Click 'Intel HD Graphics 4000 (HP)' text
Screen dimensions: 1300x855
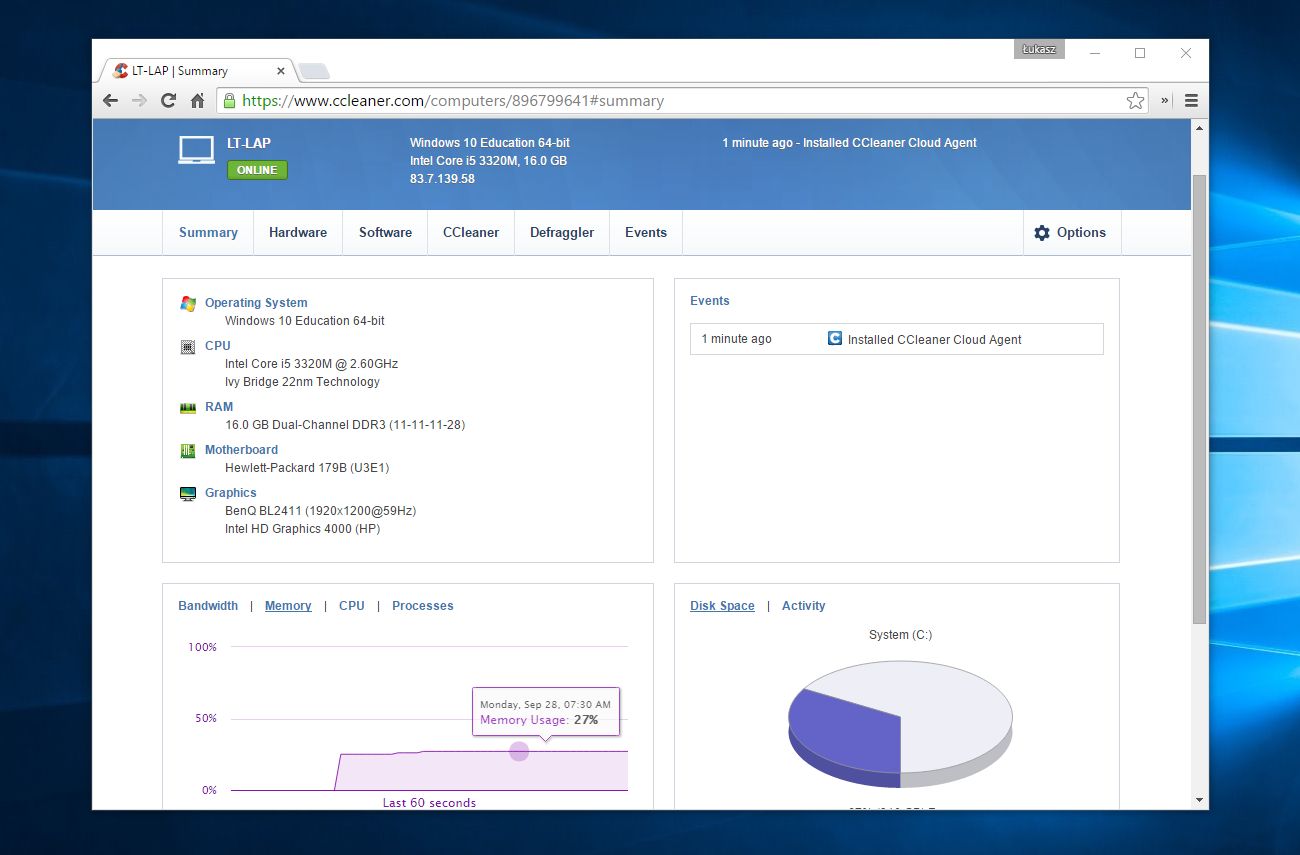(302, 529)
